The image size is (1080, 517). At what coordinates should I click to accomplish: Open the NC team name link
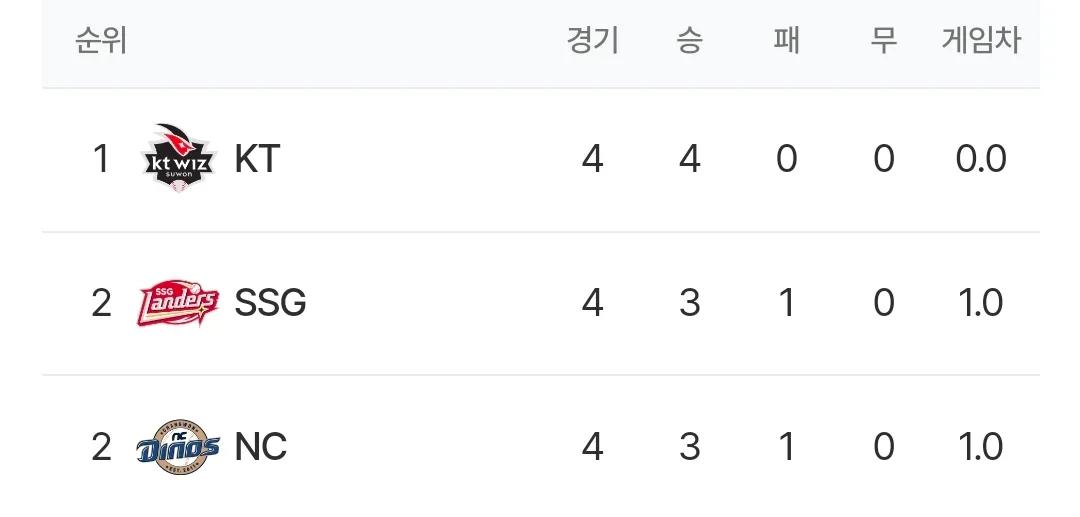click(x=260, y=447)
